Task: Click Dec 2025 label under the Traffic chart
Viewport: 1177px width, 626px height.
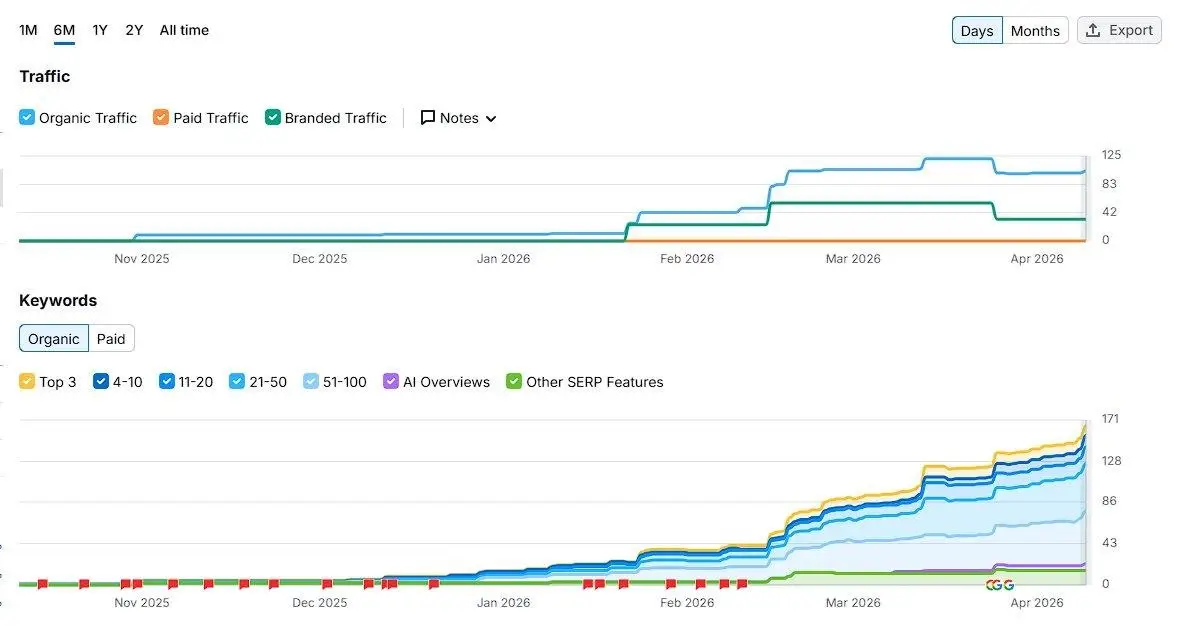Action: coord(320,258)
